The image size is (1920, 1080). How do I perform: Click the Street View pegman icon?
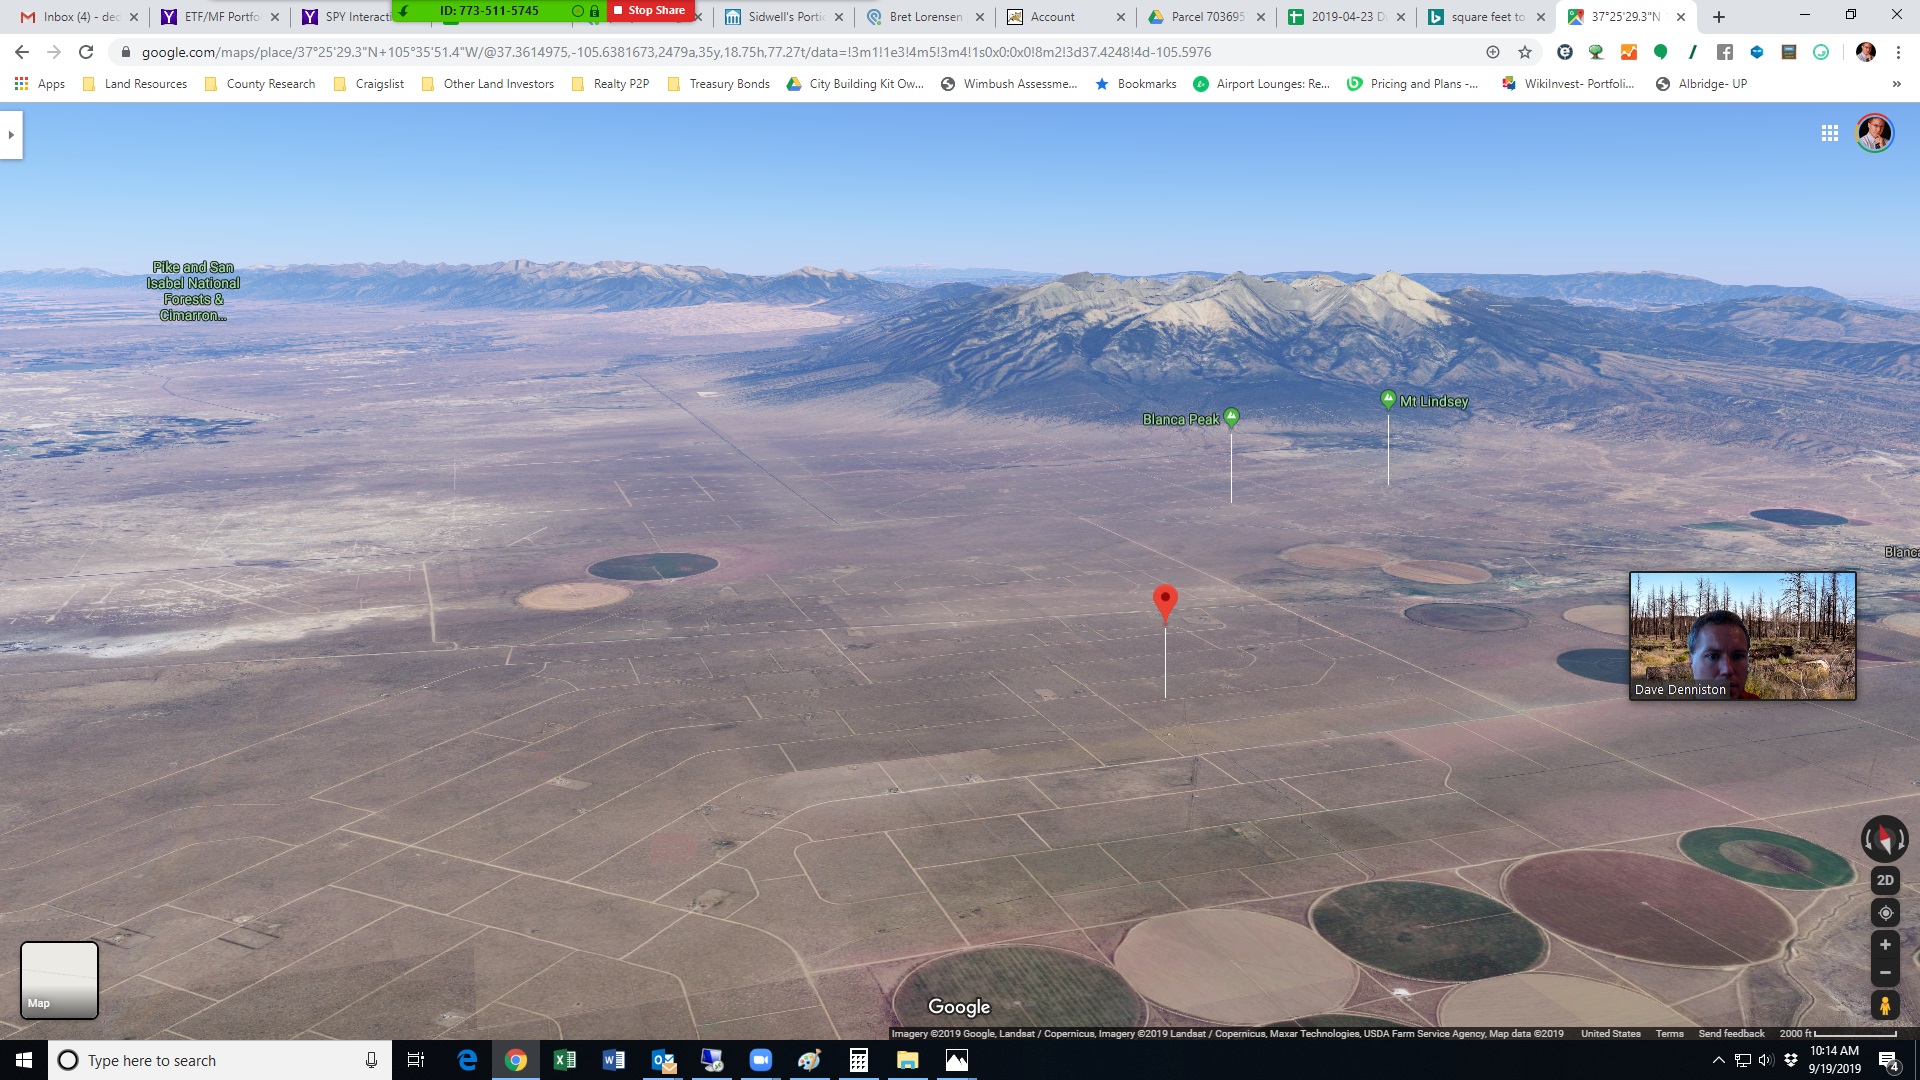click(1885, 1005)
